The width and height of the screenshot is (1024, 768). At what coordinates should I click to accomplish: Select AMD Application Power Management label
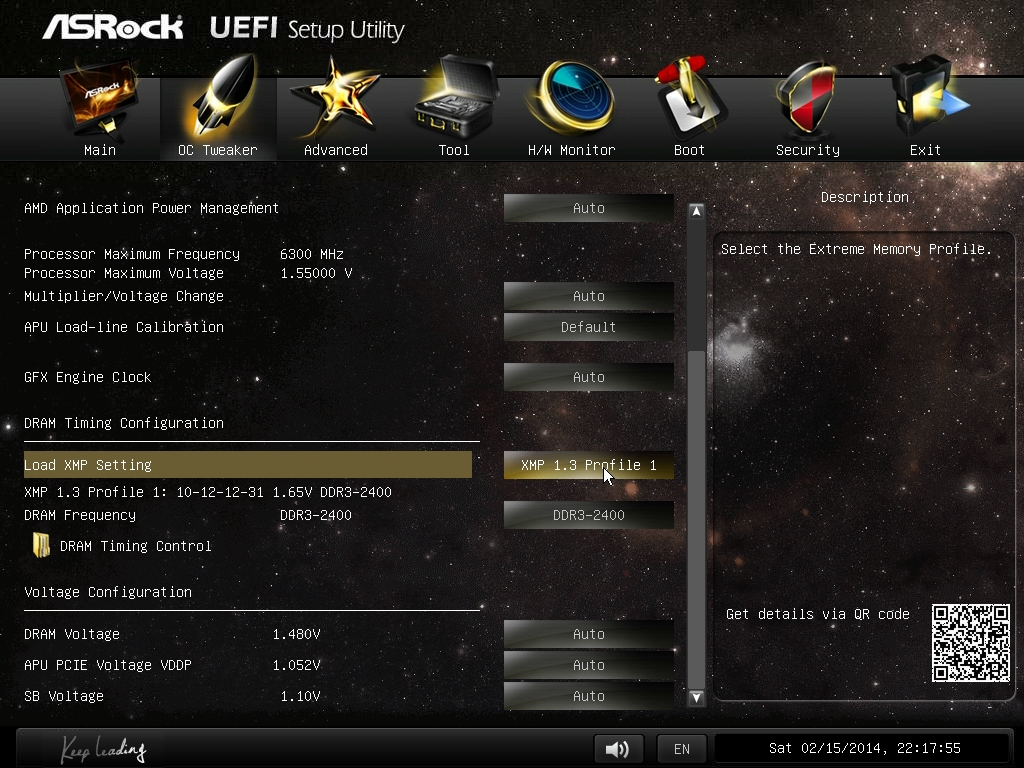click(x=152, y=208)
